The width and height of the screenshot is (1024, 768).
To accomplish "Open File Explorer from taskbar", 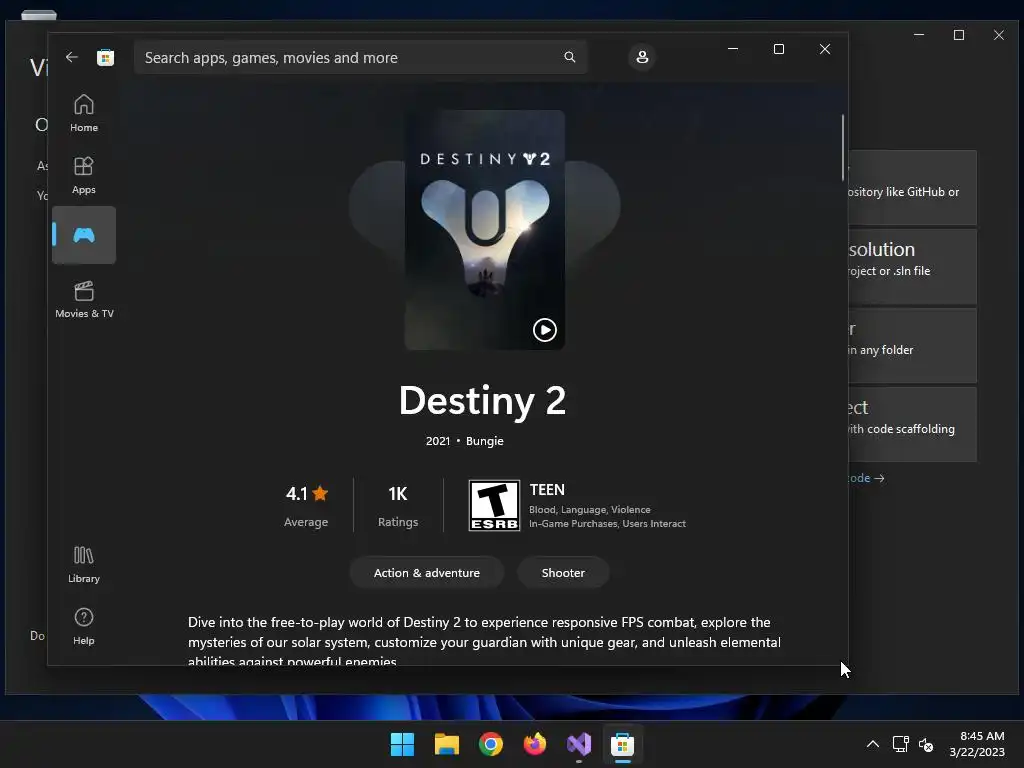I will click(x=447, y=744).
